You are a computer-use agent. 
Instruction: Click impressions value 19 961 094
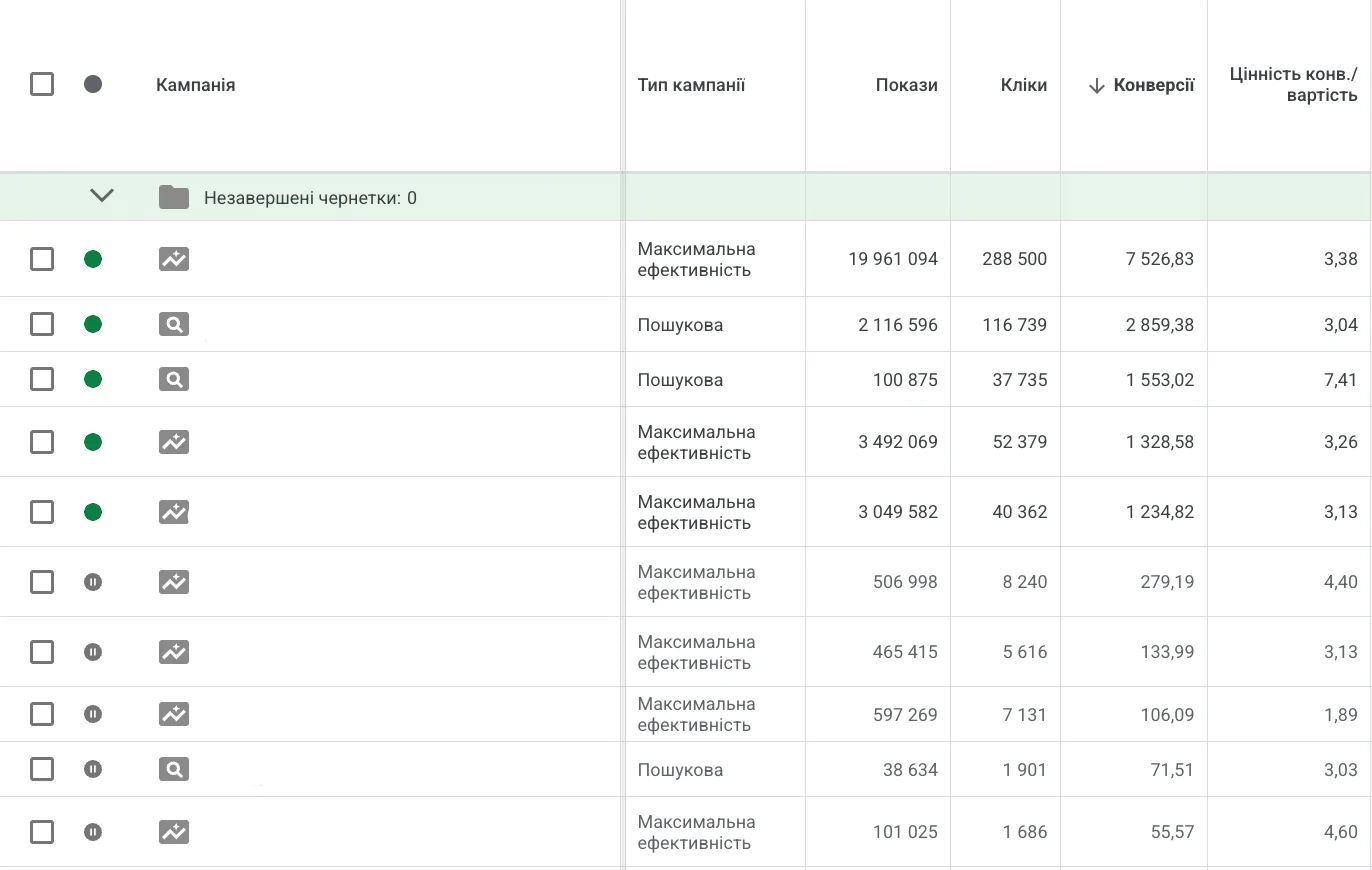(x=893, y=259)
